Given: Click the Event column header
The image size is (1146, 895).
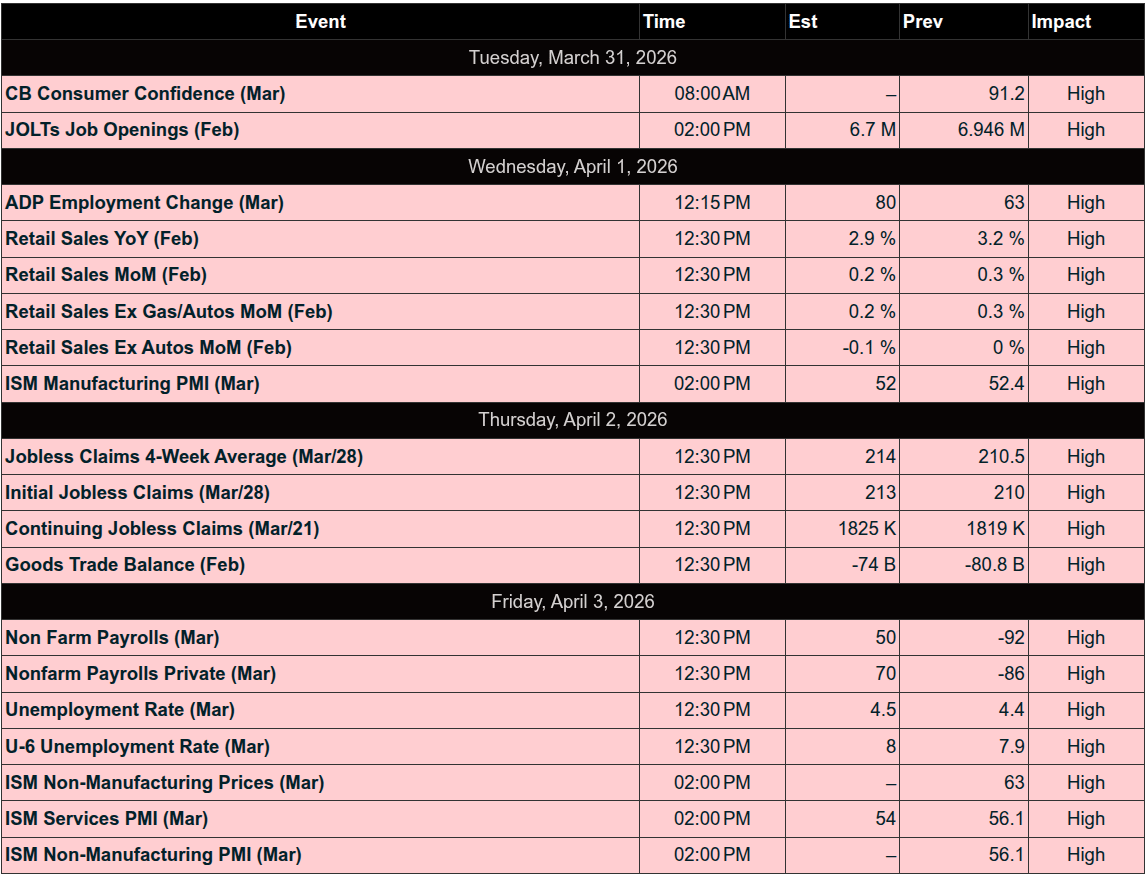Looking at the screenshot, I should tap(320, 21).
